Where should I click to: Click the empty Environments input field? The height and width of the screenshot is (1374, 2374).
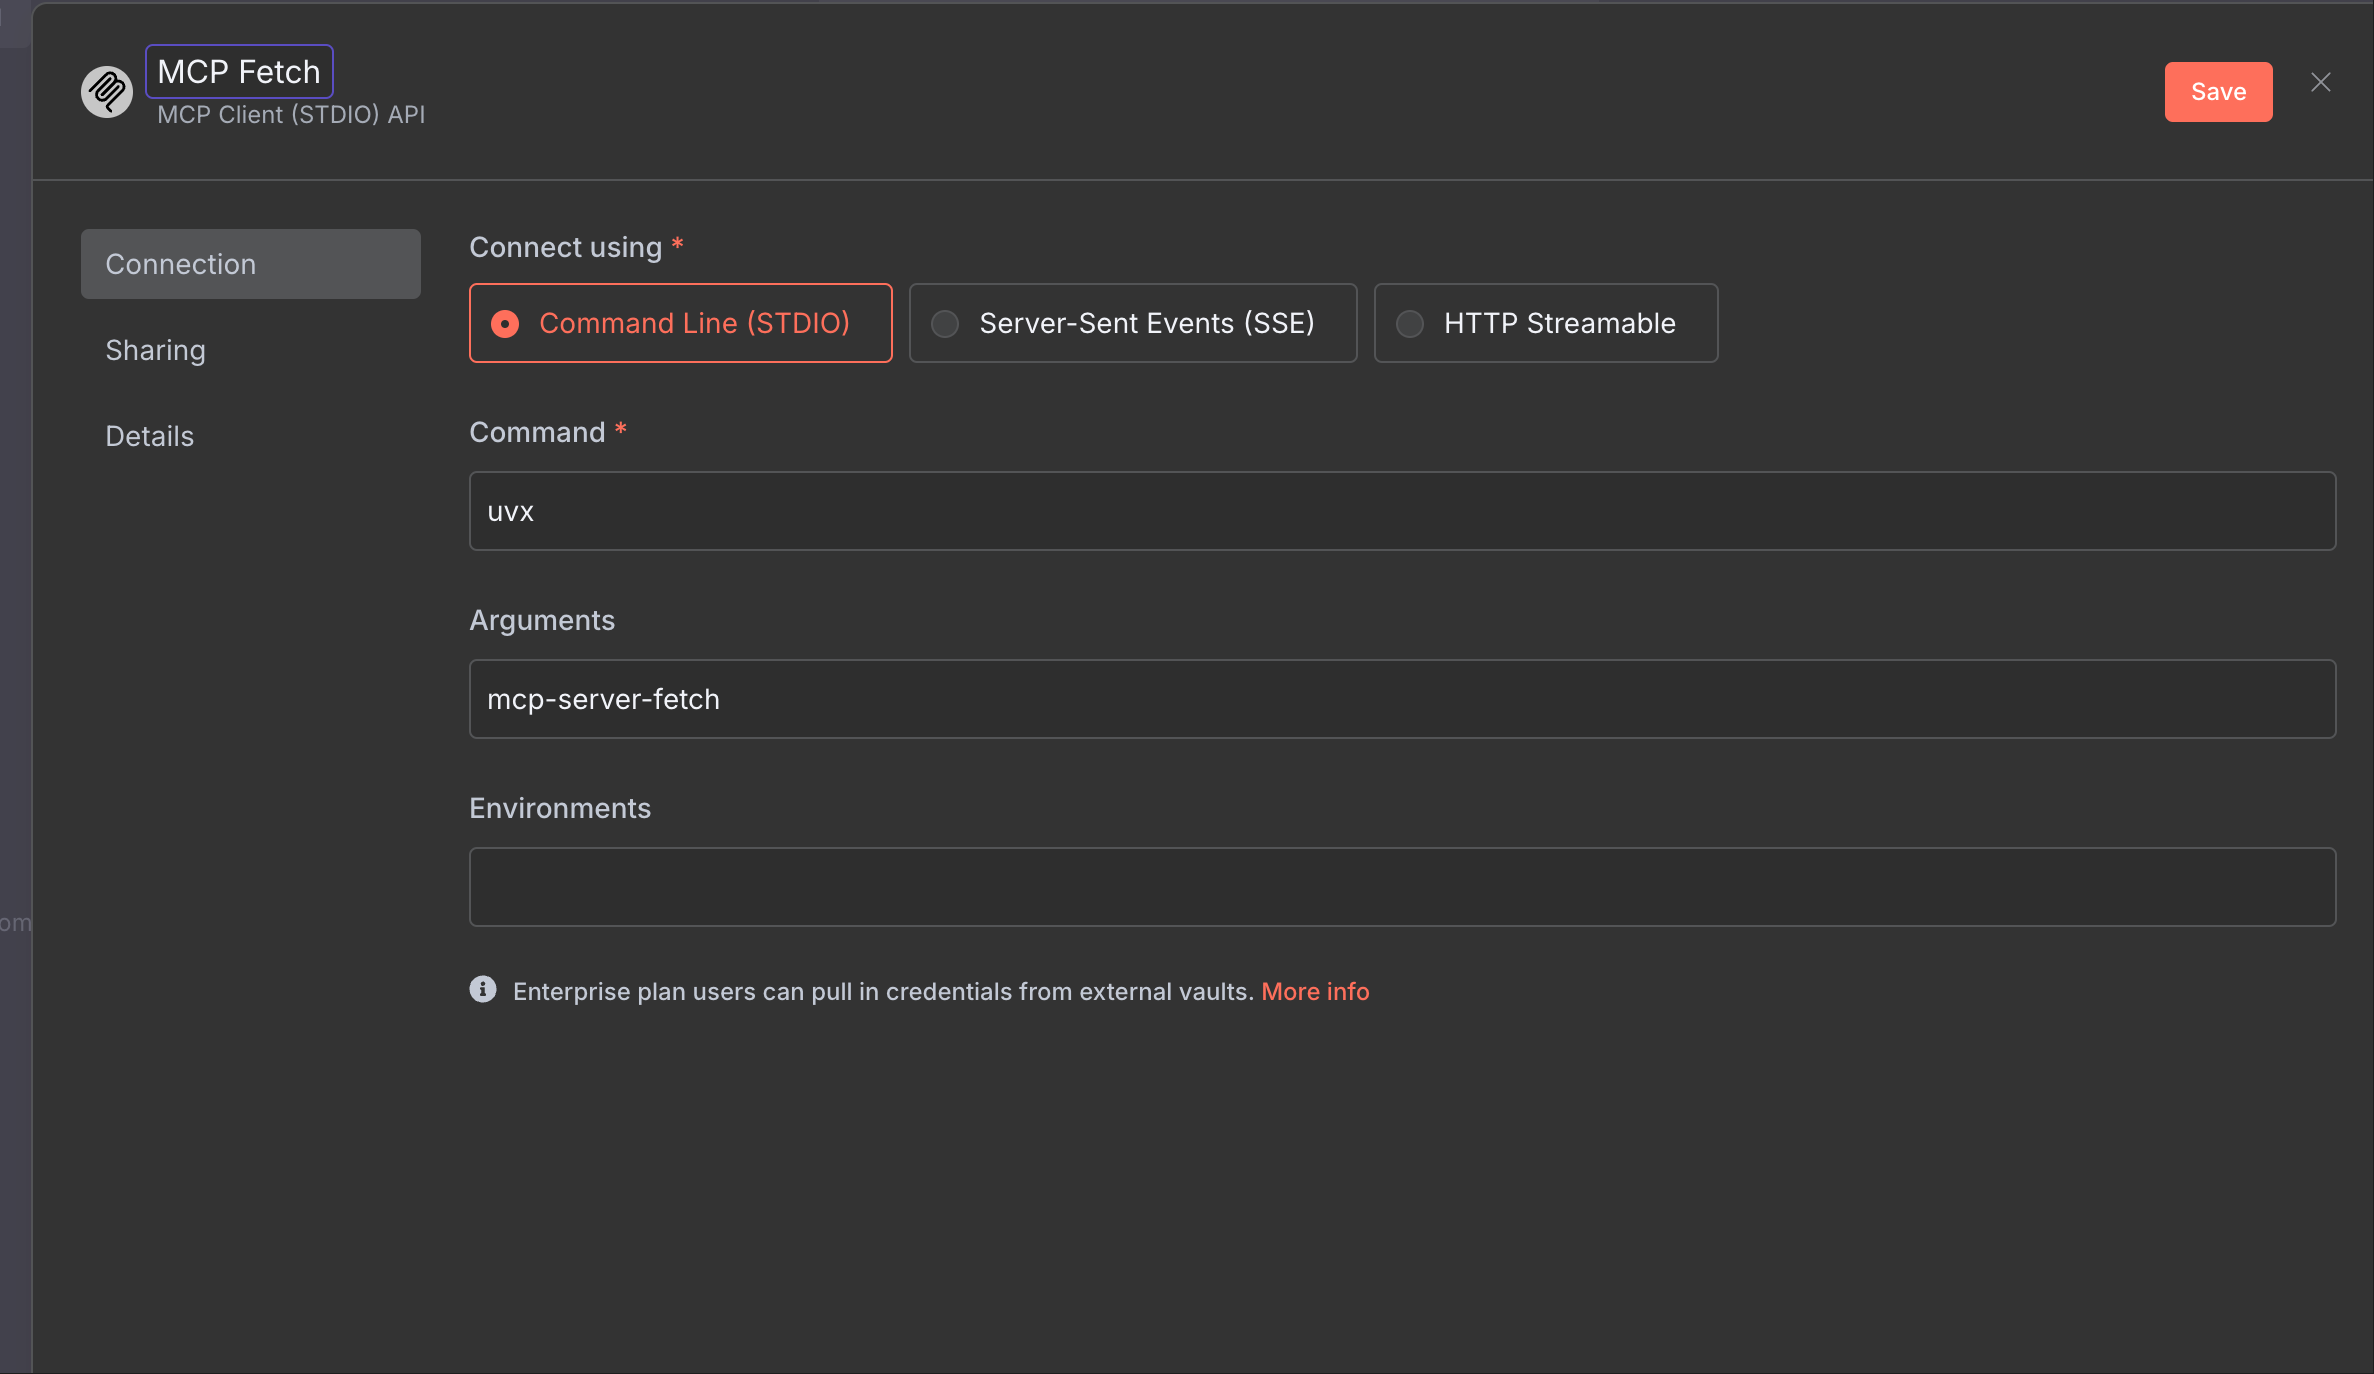1402,887
